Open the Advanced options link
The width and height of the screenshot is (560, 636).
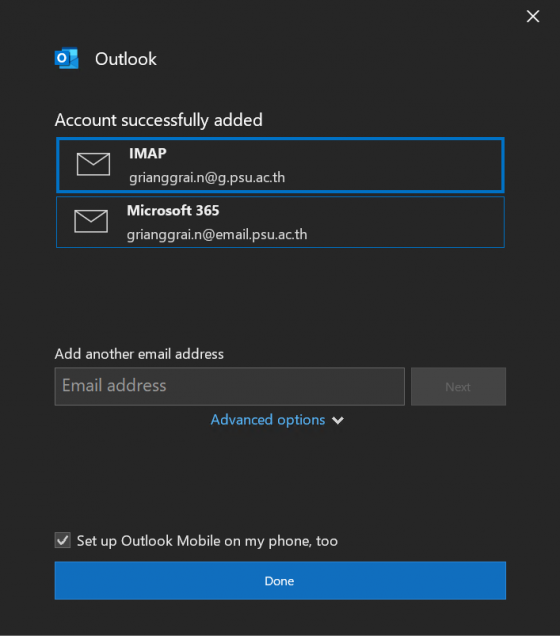pyautogui.click(x=268, y=420)
